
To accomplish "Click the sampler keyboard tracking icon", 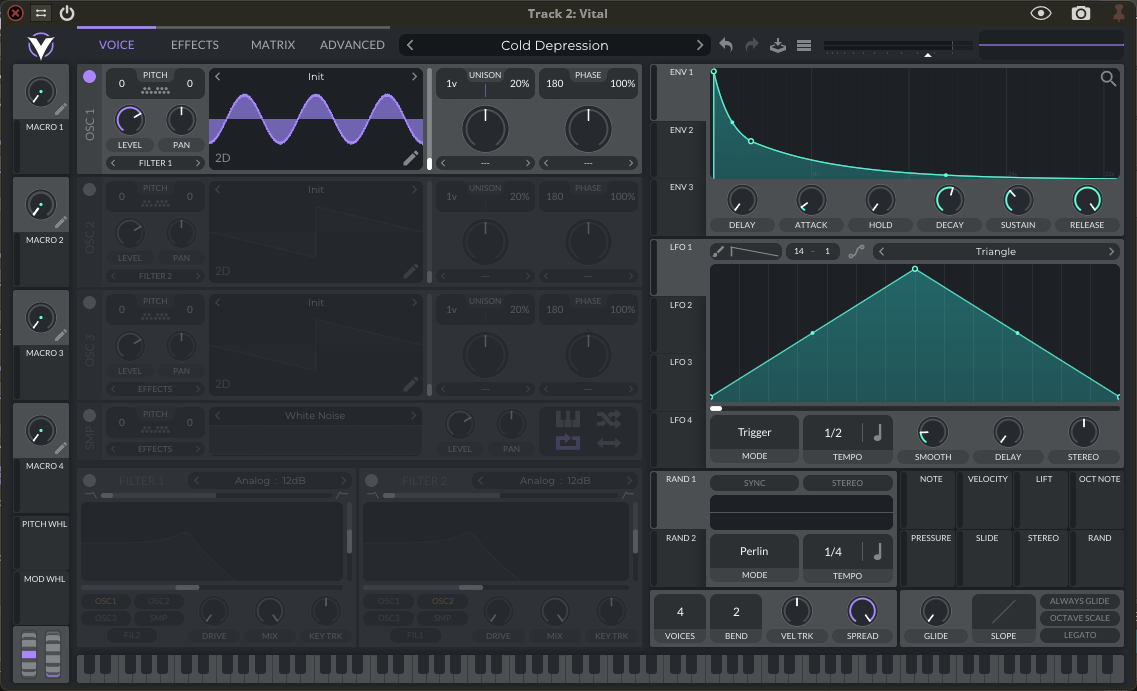I will [x=568, y=419].
